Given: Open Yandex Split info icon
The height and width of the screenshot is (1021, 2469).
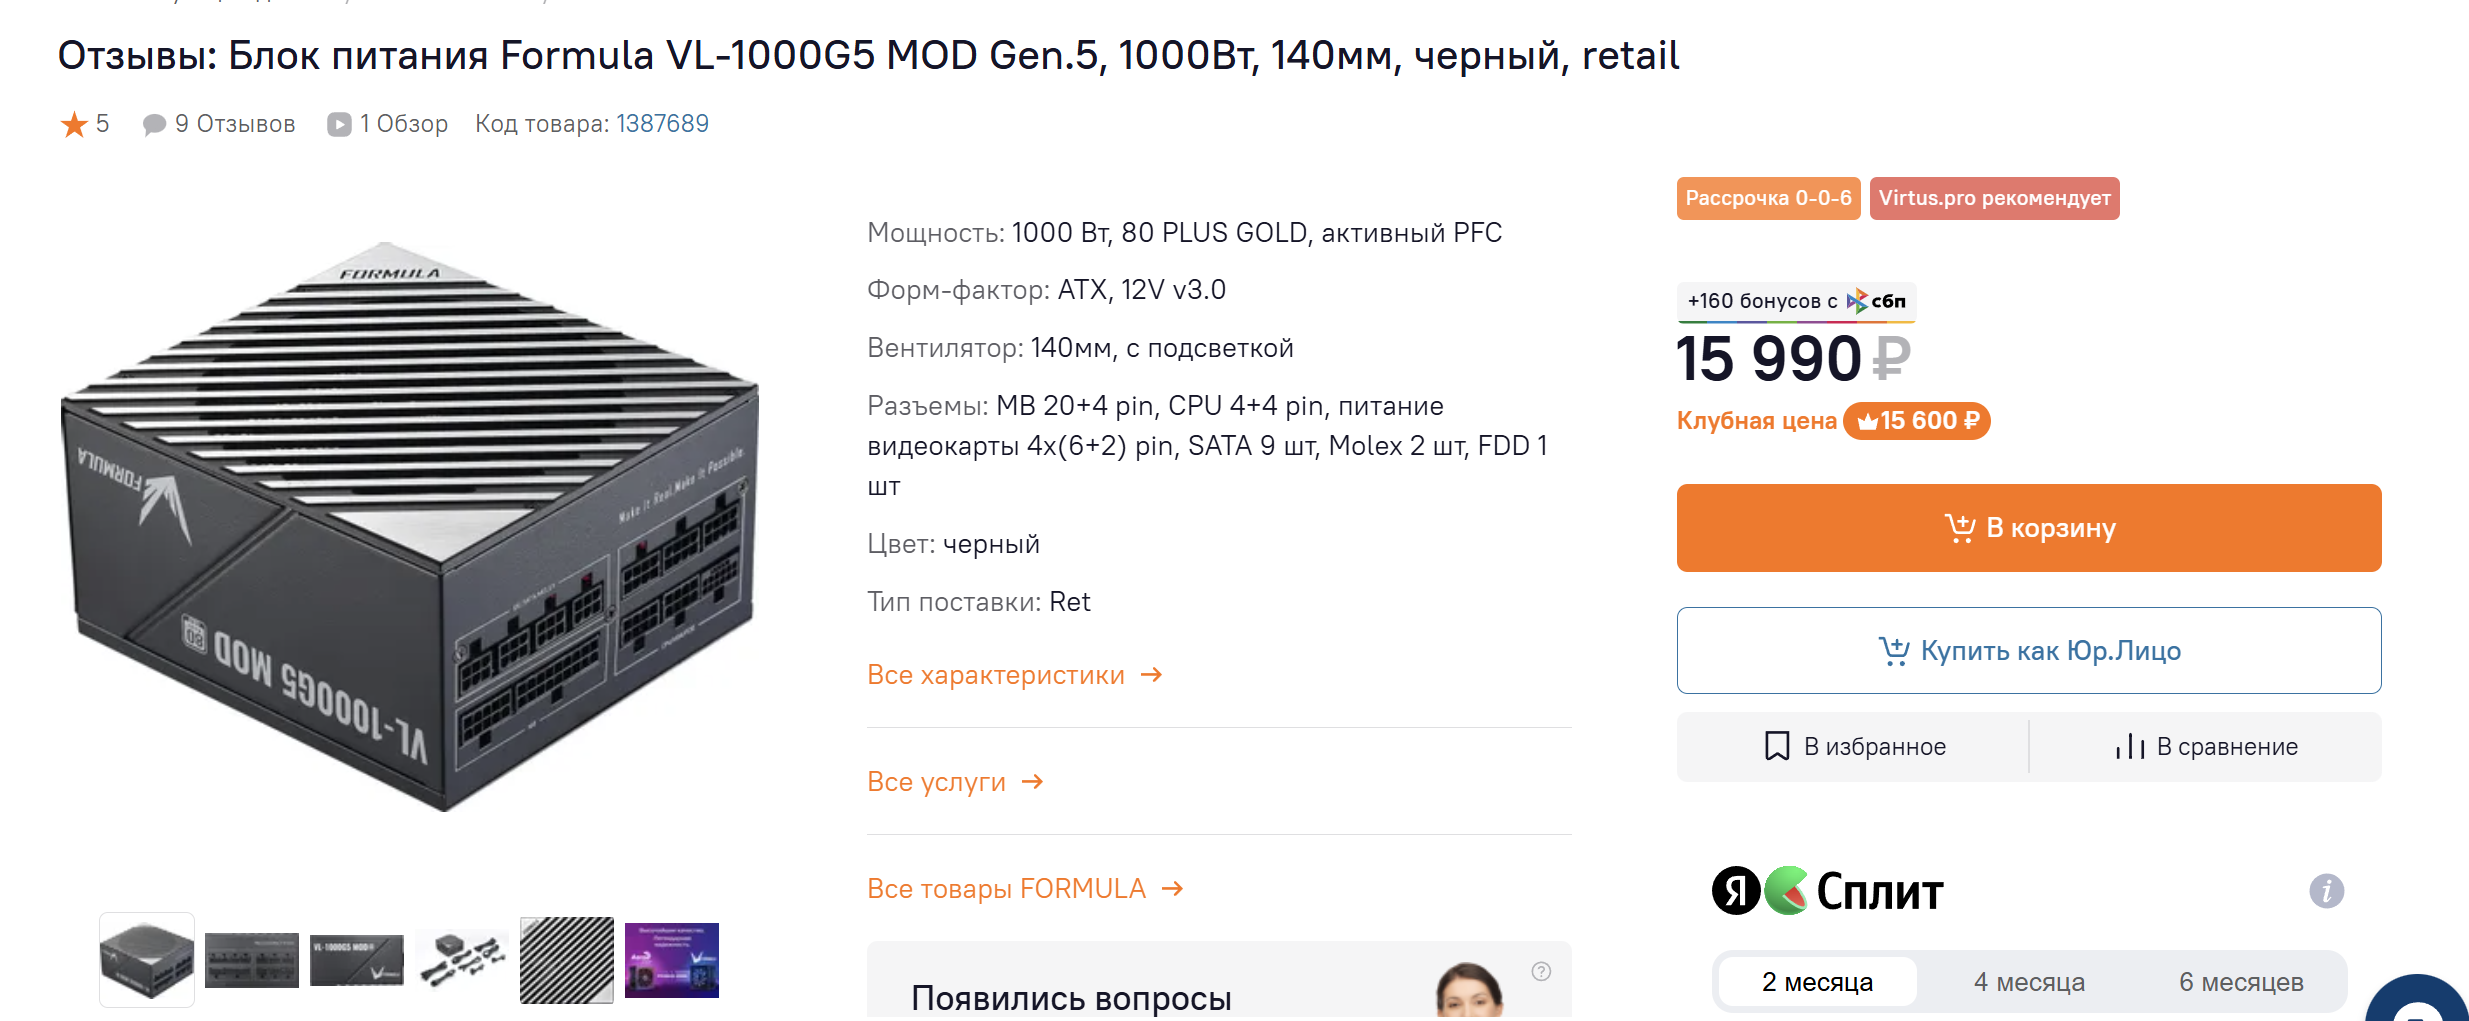Looking at the screenshot, I should (x=2326, y=891).
